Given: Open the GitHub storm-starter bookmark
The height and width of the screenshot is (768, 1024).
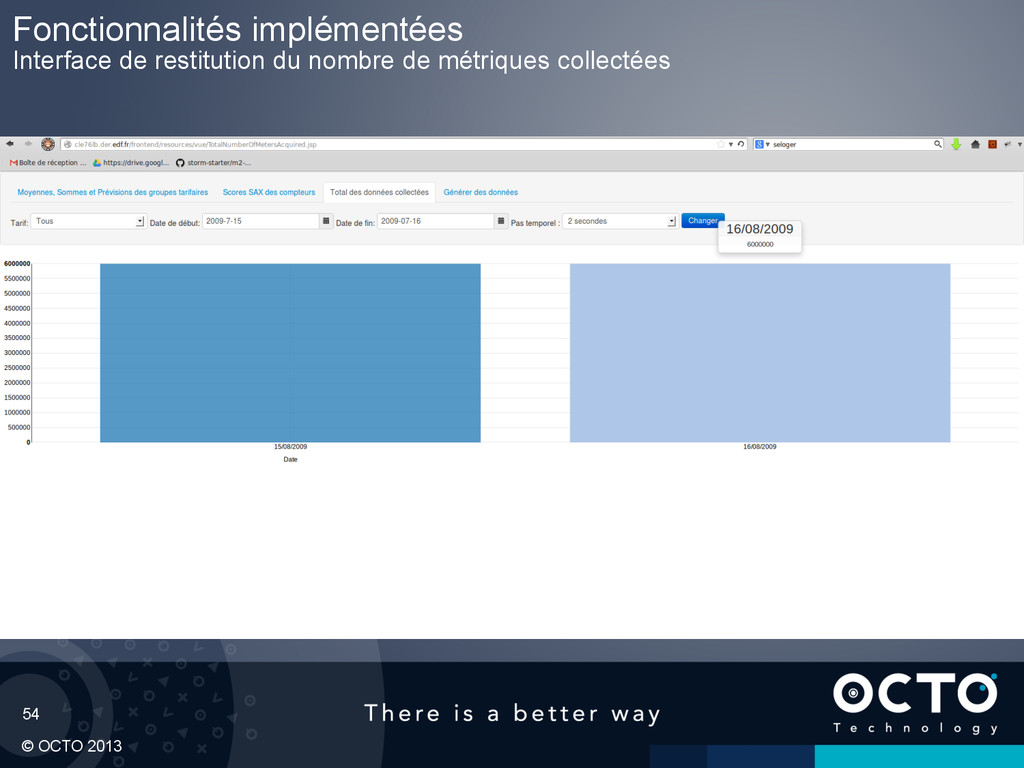Looking at the screenshot, I should coord(214,163).
